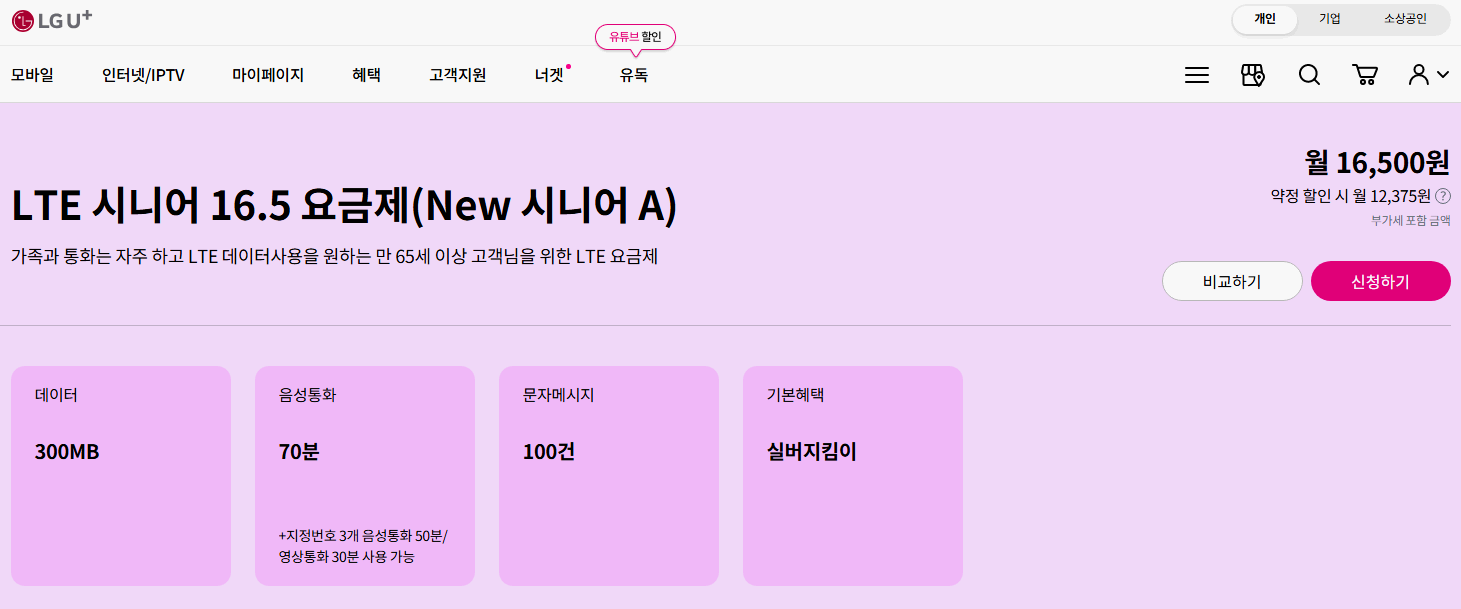Switch to 기업 mode
1461x609 pixels.
[1329, 19]
